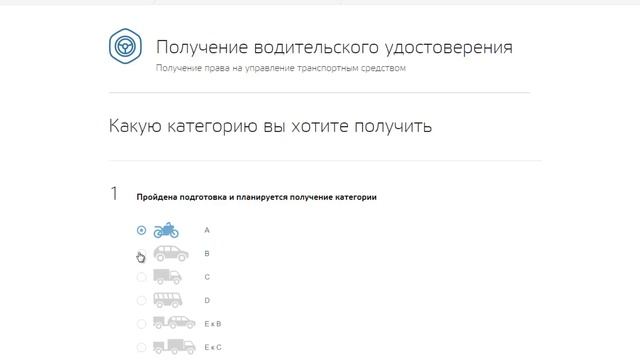Click the 'C' category label

(x=207, y=277)
